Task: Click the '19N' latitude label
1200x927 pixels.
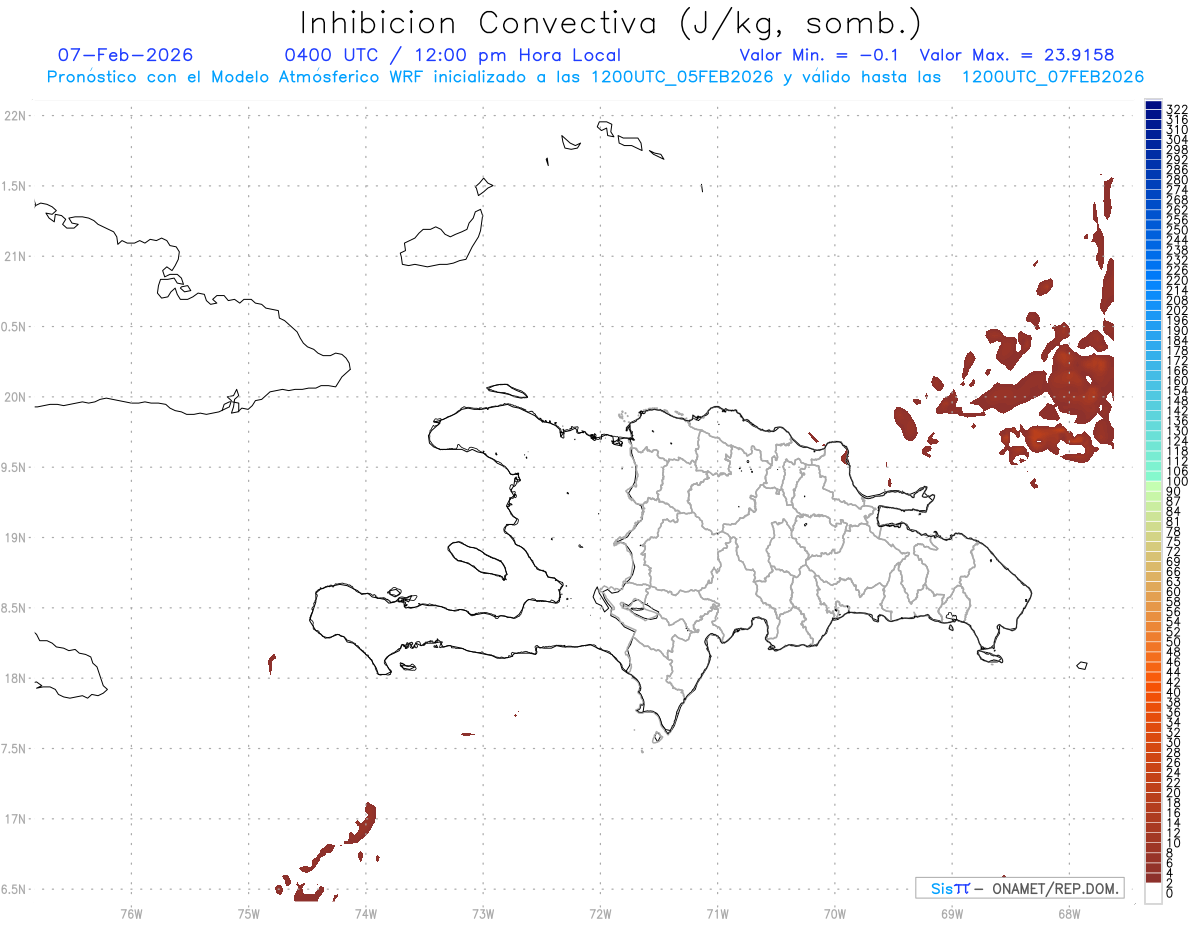Action: [14, 538]
